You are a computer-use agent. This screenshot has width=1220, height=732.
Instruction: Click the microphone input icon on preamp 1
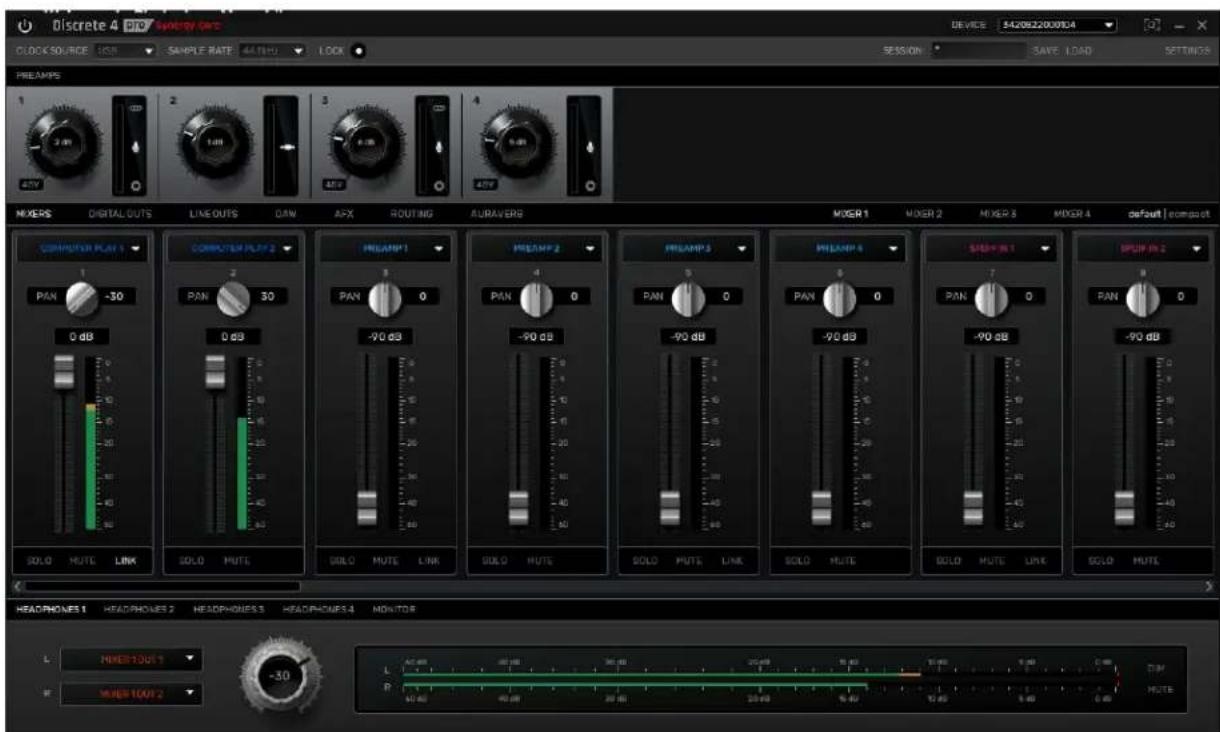pyautogui.click(x=138, y=146)
